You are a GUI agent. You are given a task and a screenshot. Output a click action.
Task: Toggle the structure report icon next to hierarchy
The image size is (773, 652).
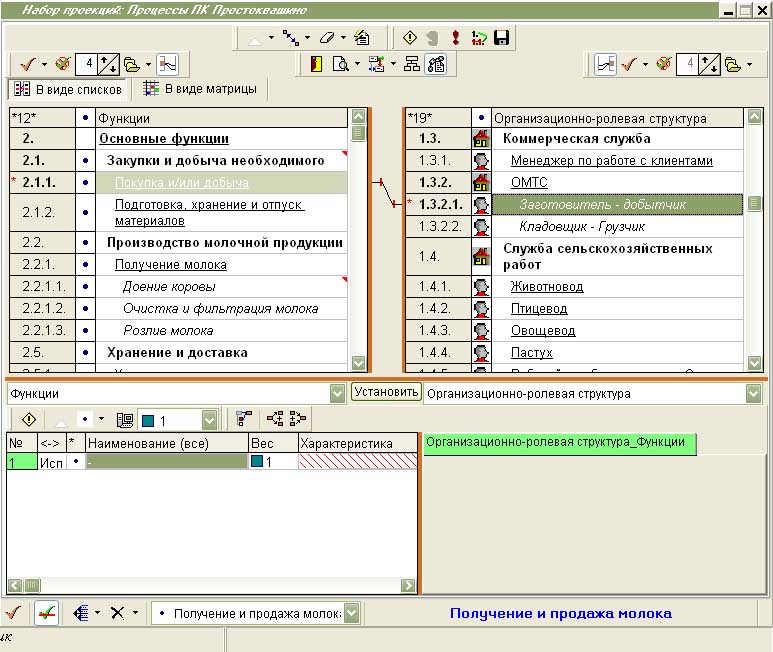click(436, 64)
